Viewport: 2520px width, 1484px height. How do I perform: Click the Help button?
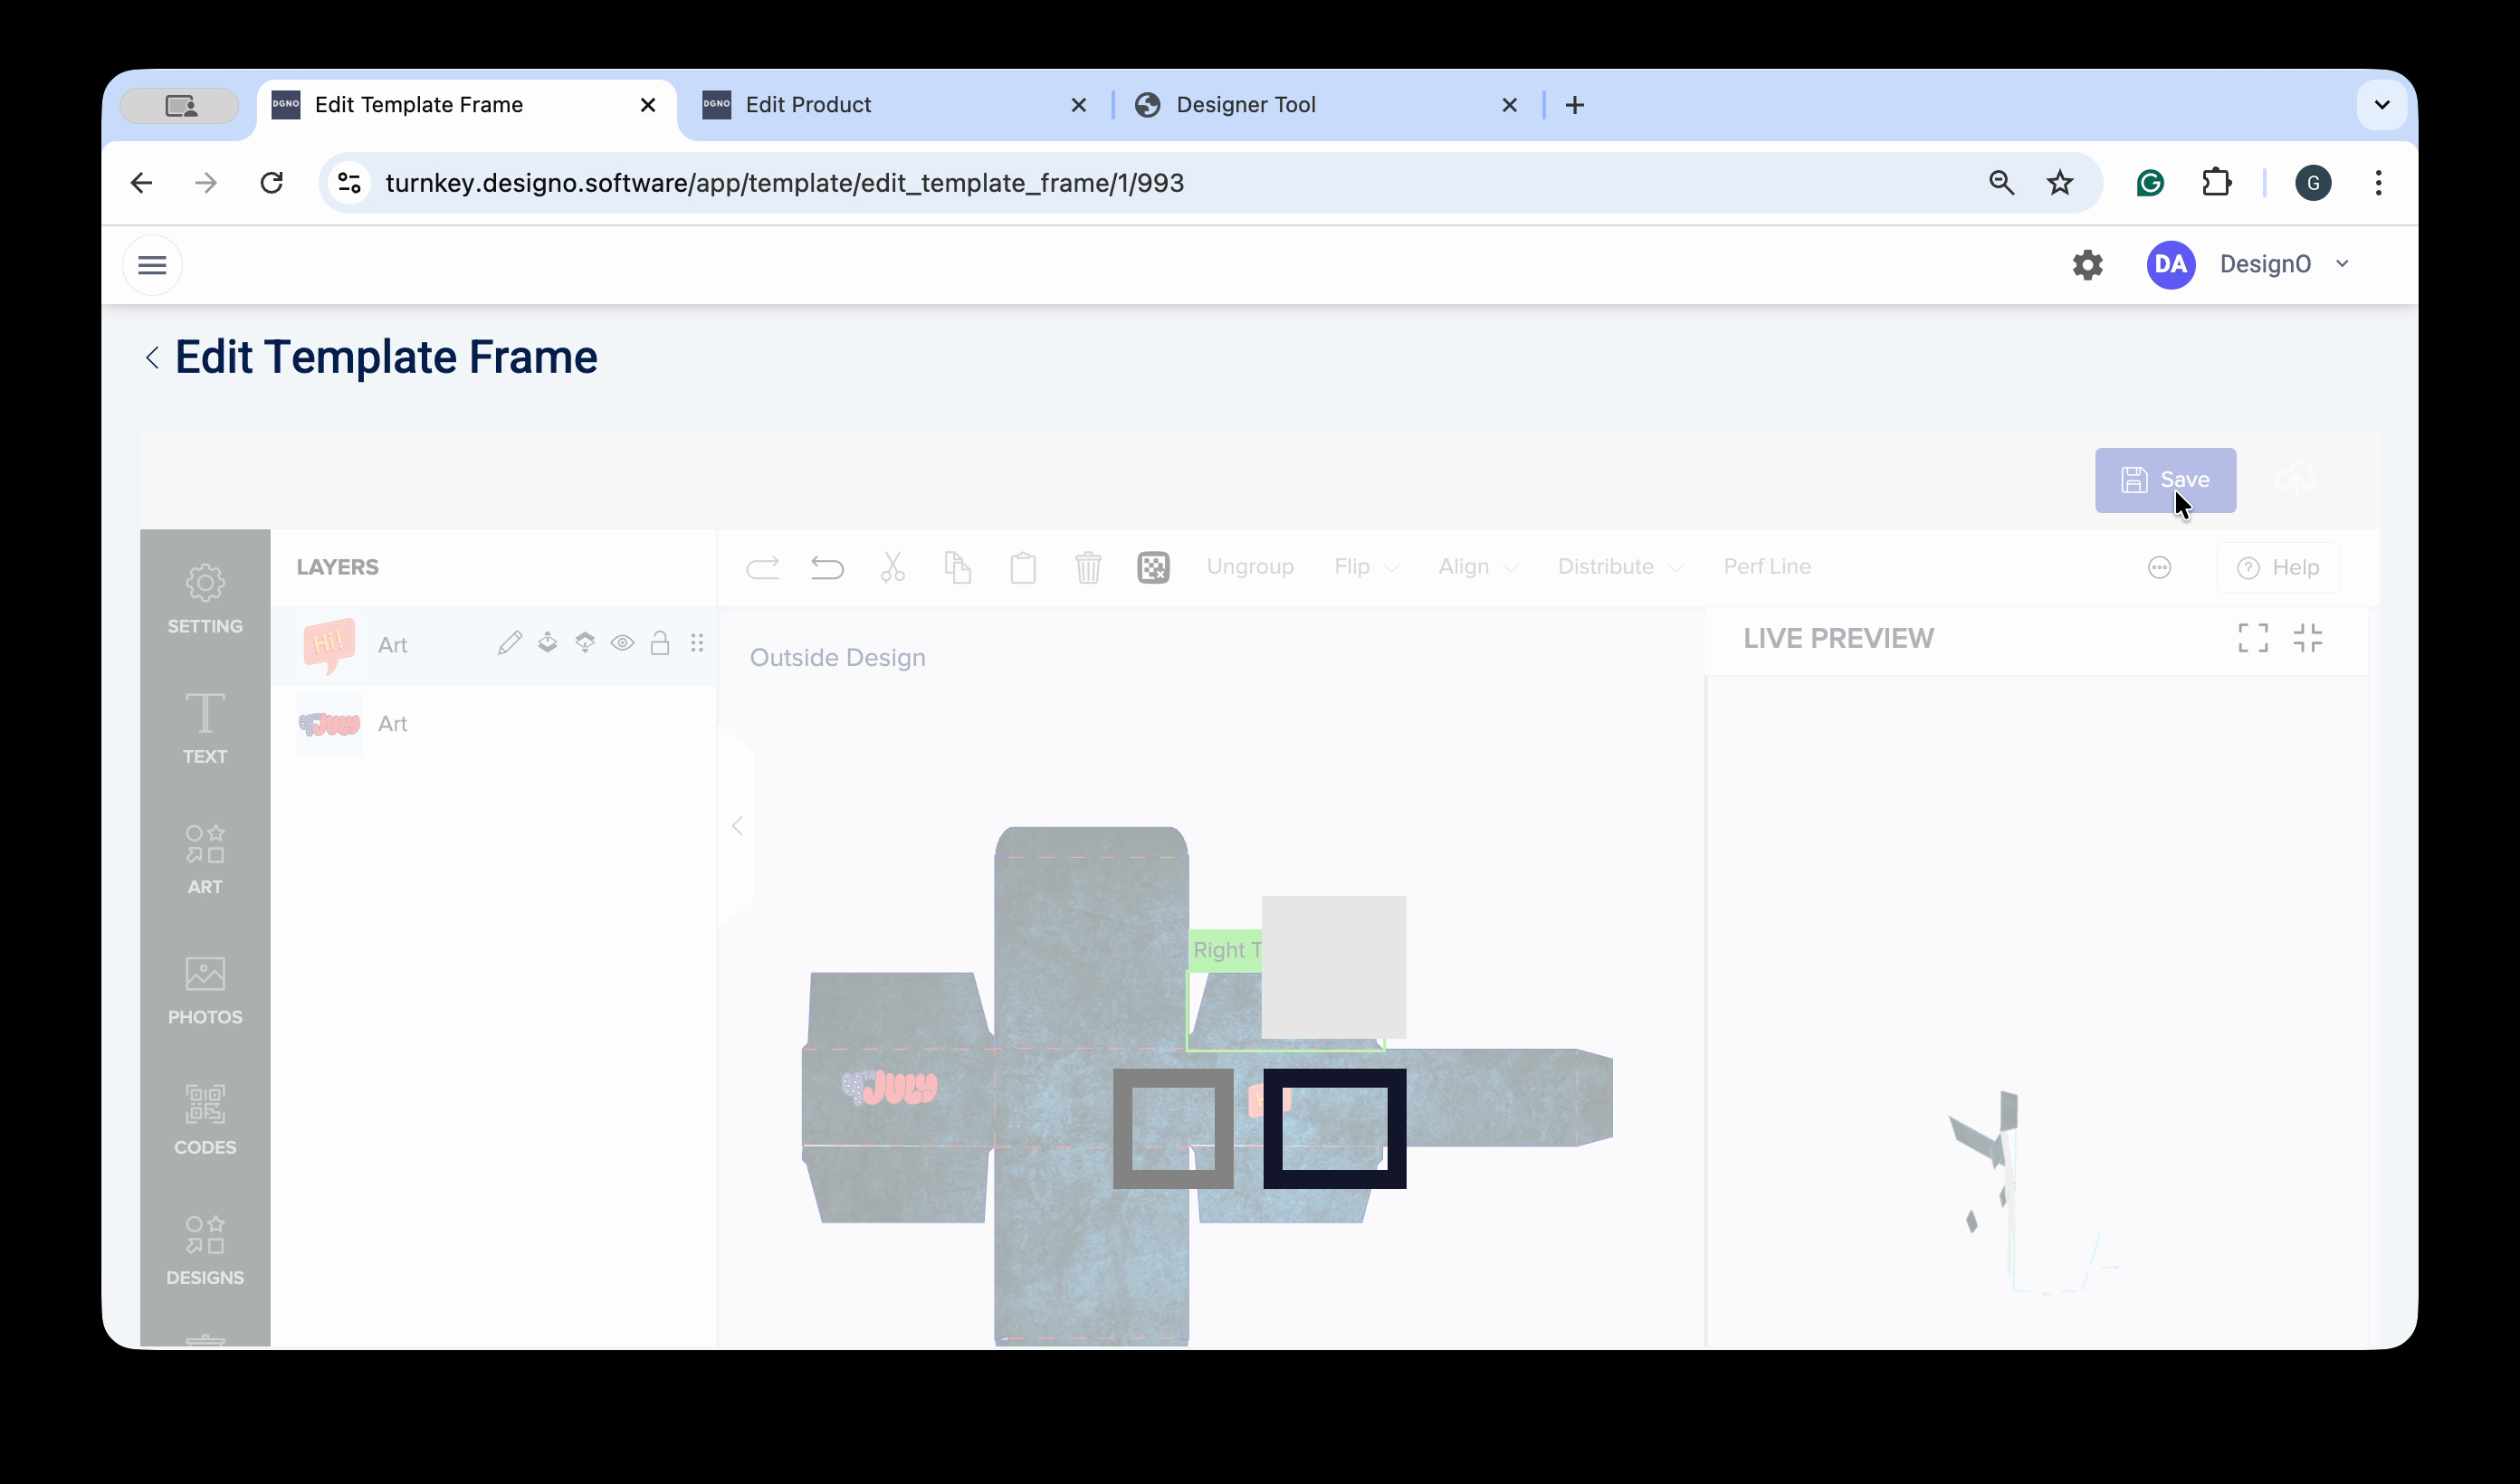[x=2277, y=568]
